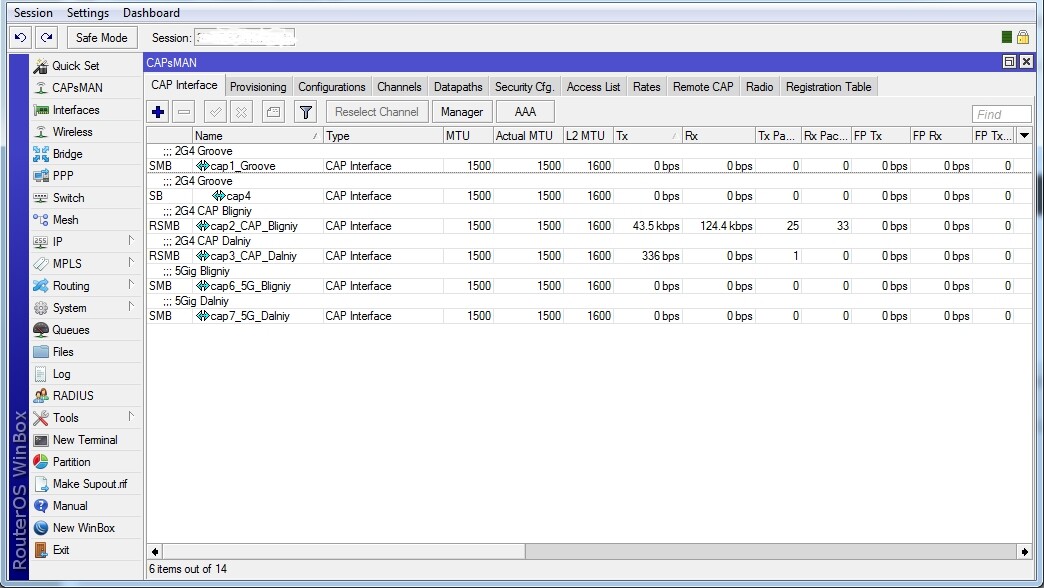
Task: Select the cap7_5G_Dalniy row
Action: tap(589, 316)
